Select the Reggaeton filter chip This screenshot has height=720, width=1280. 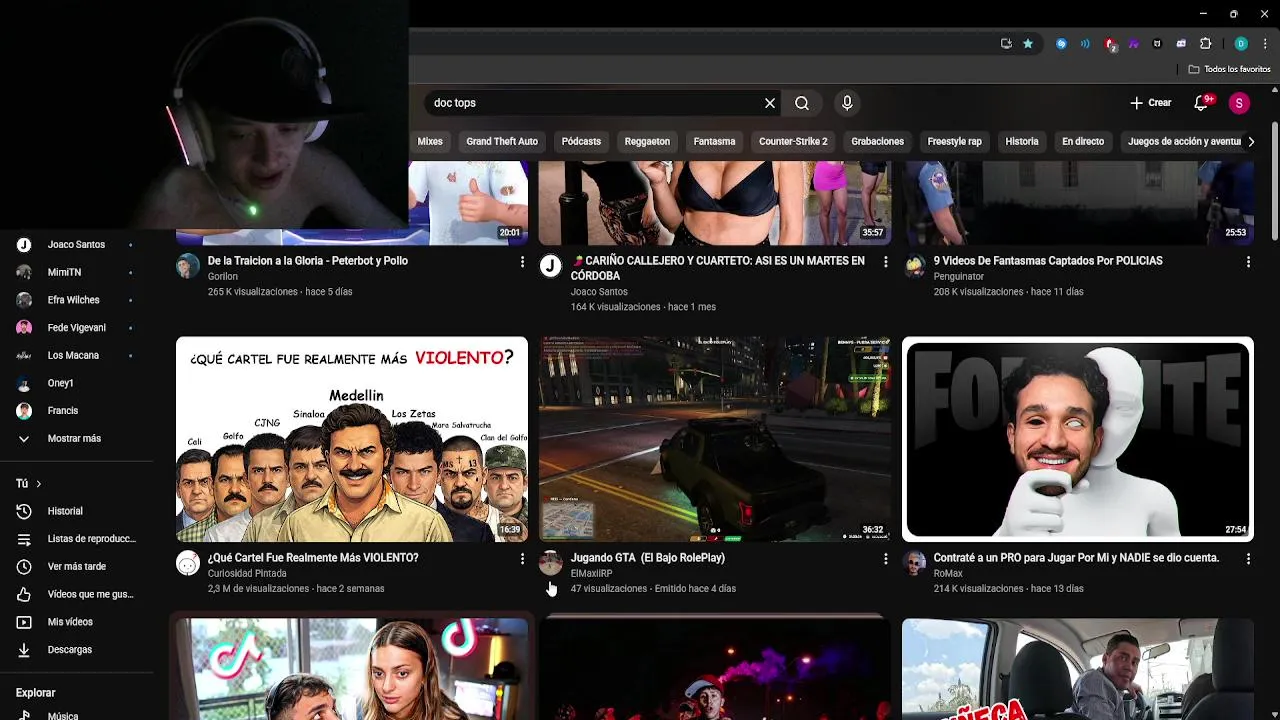(647, 141)
